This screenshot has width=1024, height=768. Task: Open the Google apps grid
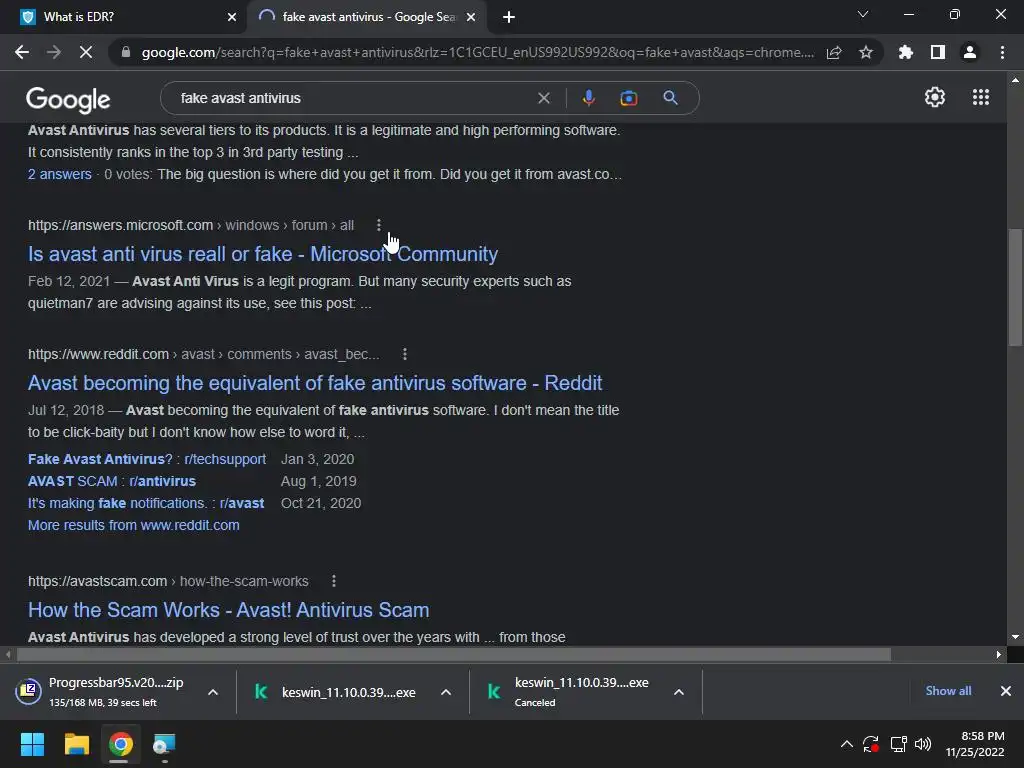click(x=981, y=97)
